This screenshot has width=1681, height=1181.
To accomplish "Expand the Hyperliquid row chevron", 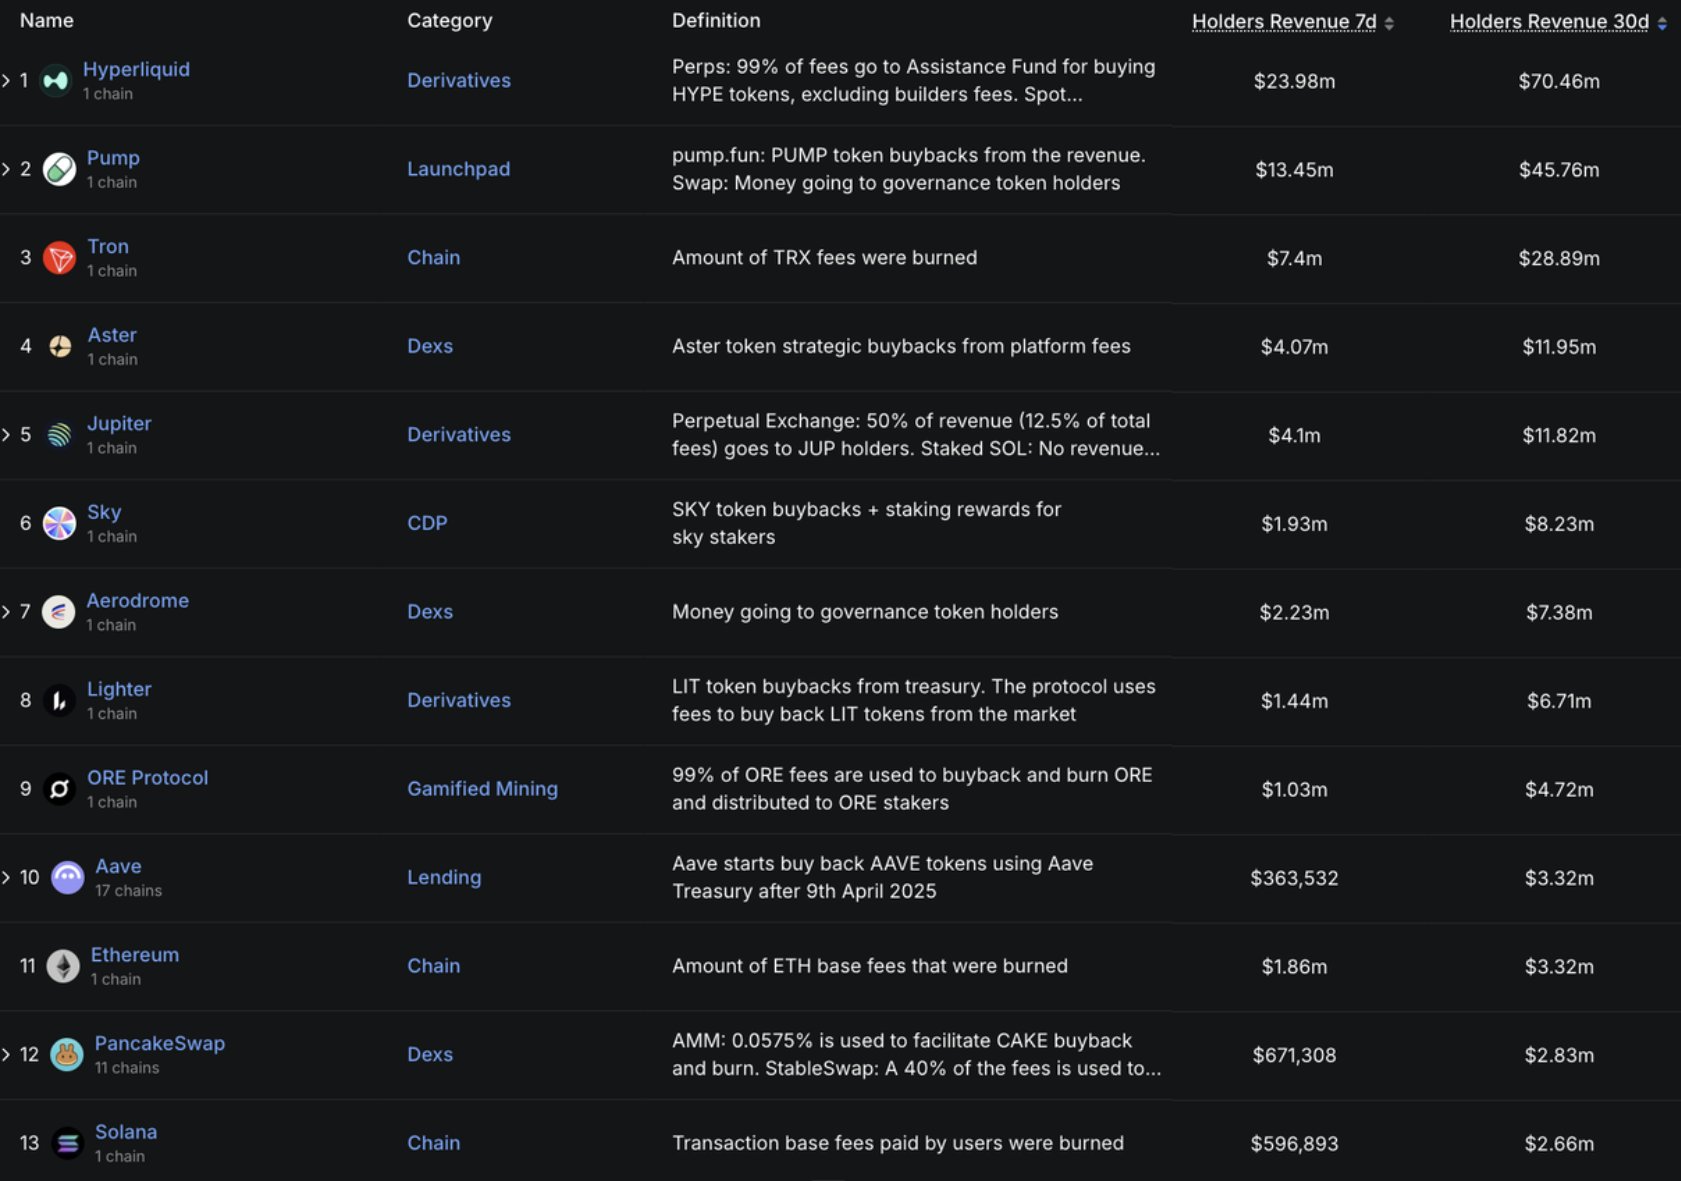I will pos(6,81).
